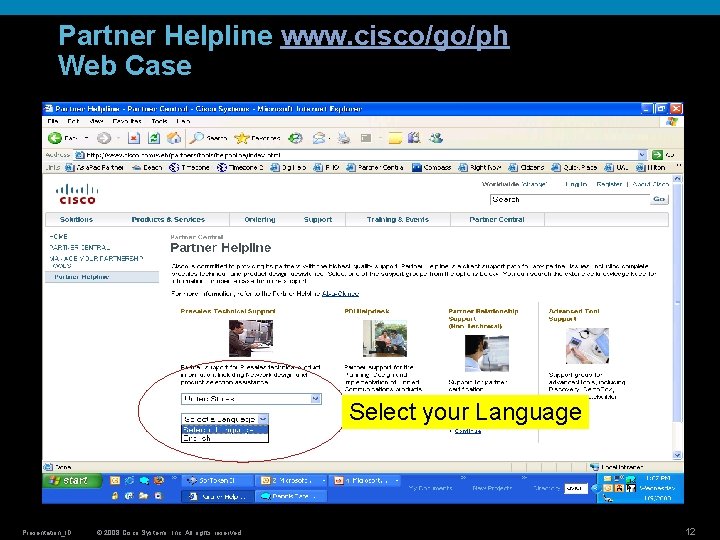Go back with the green Back arrow

click(56, 138)
